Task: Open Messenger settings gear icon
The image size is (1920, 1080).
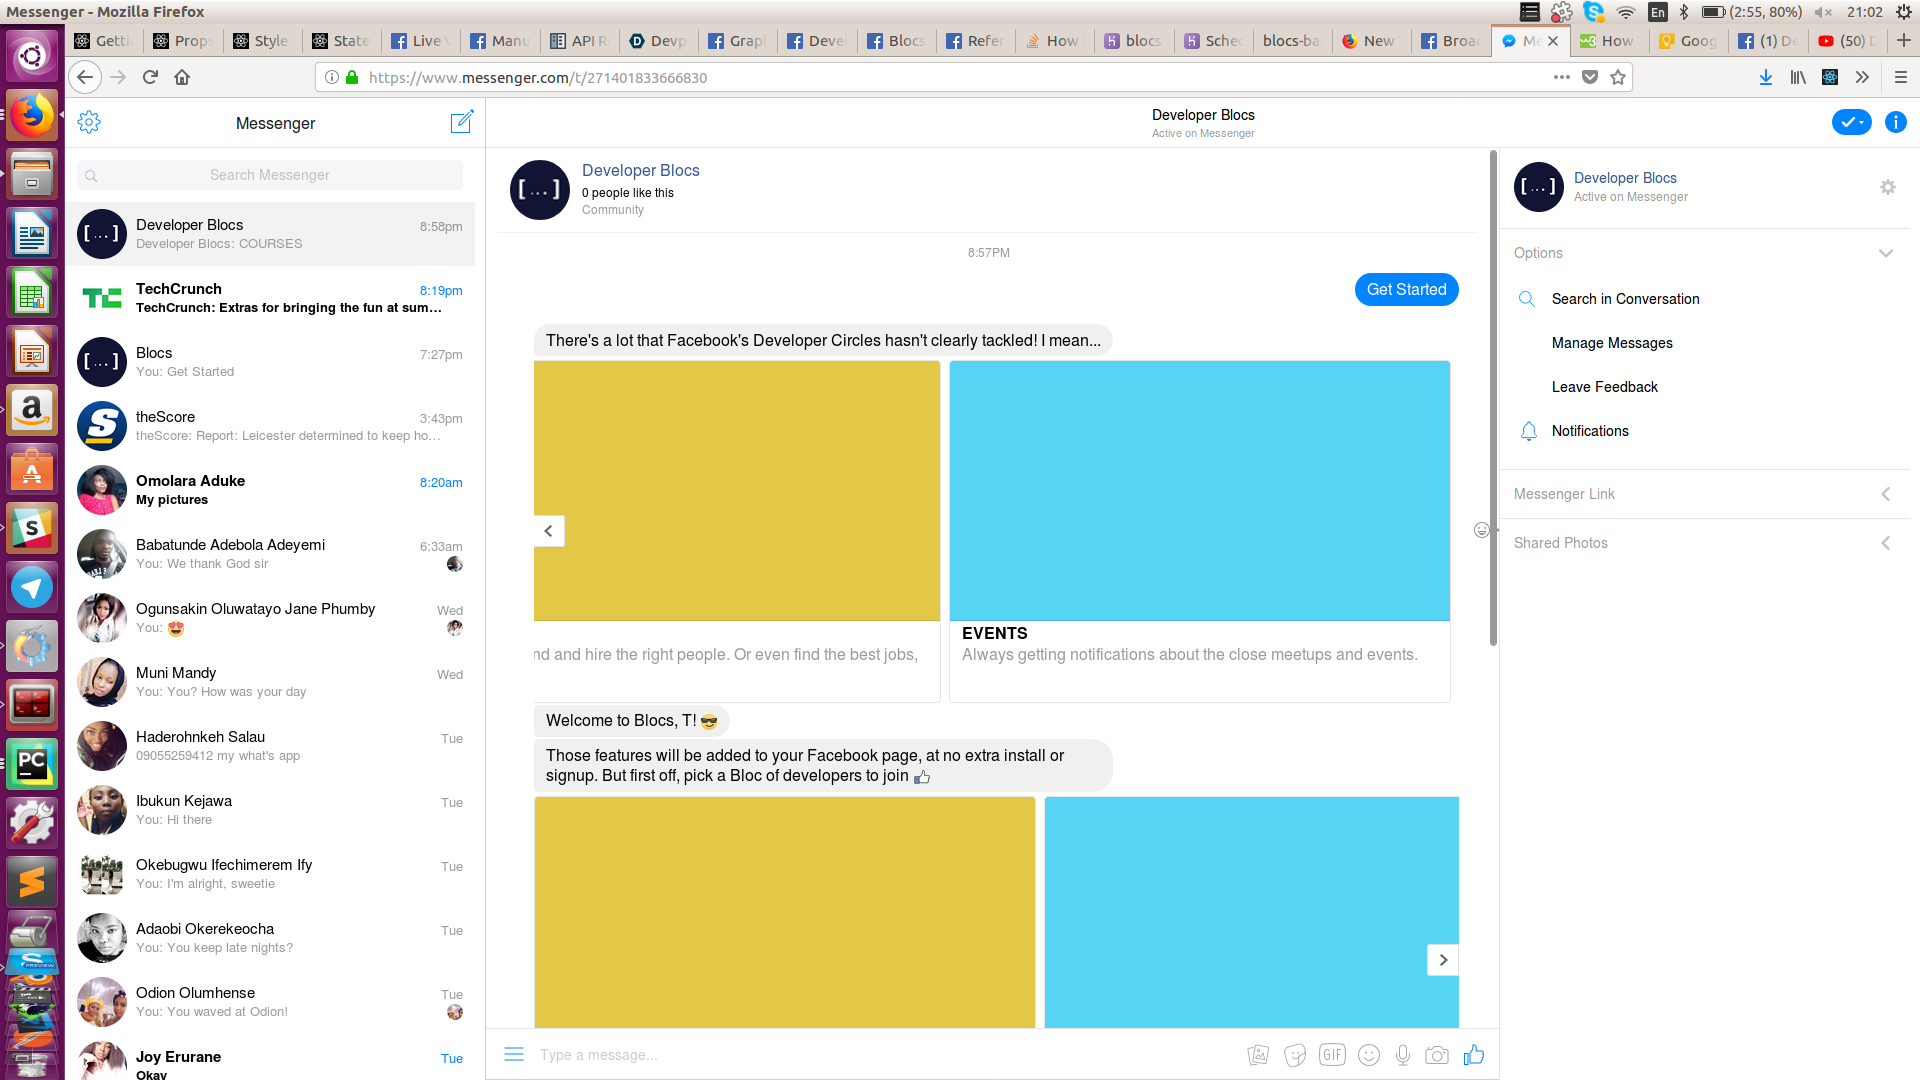Action: pos(89,122)
